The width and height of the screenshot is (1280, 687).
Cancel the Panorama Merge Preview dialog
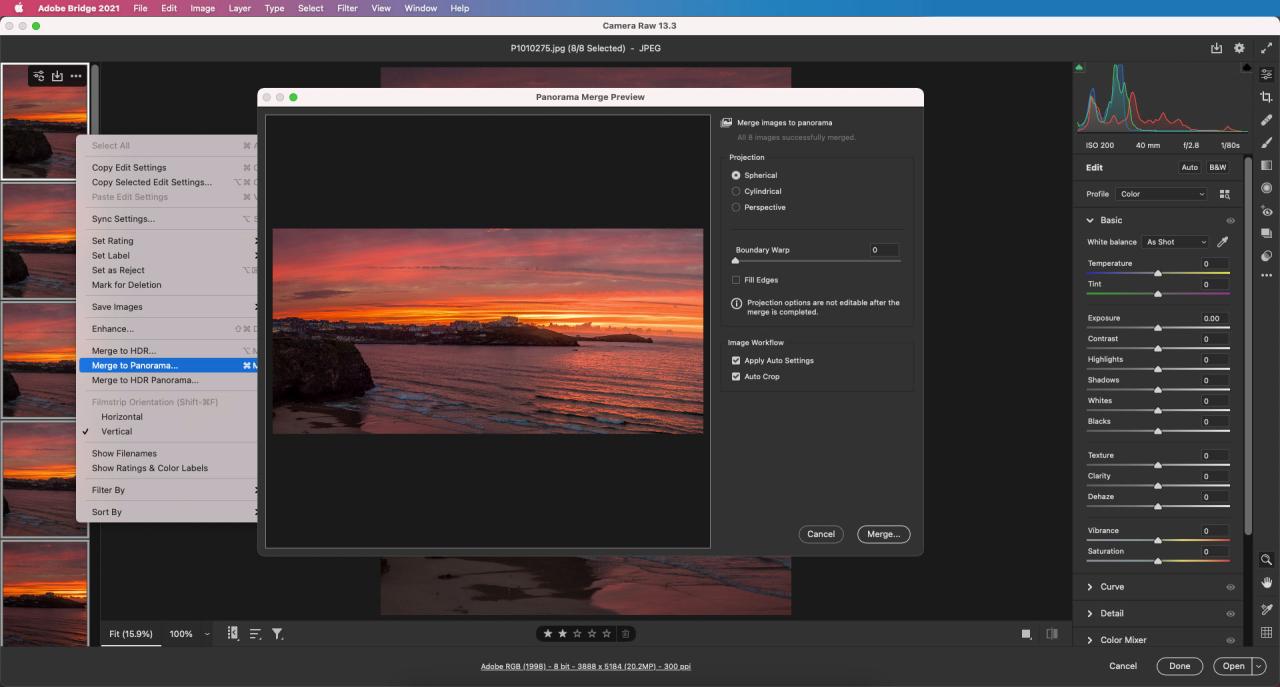point(821,534)
